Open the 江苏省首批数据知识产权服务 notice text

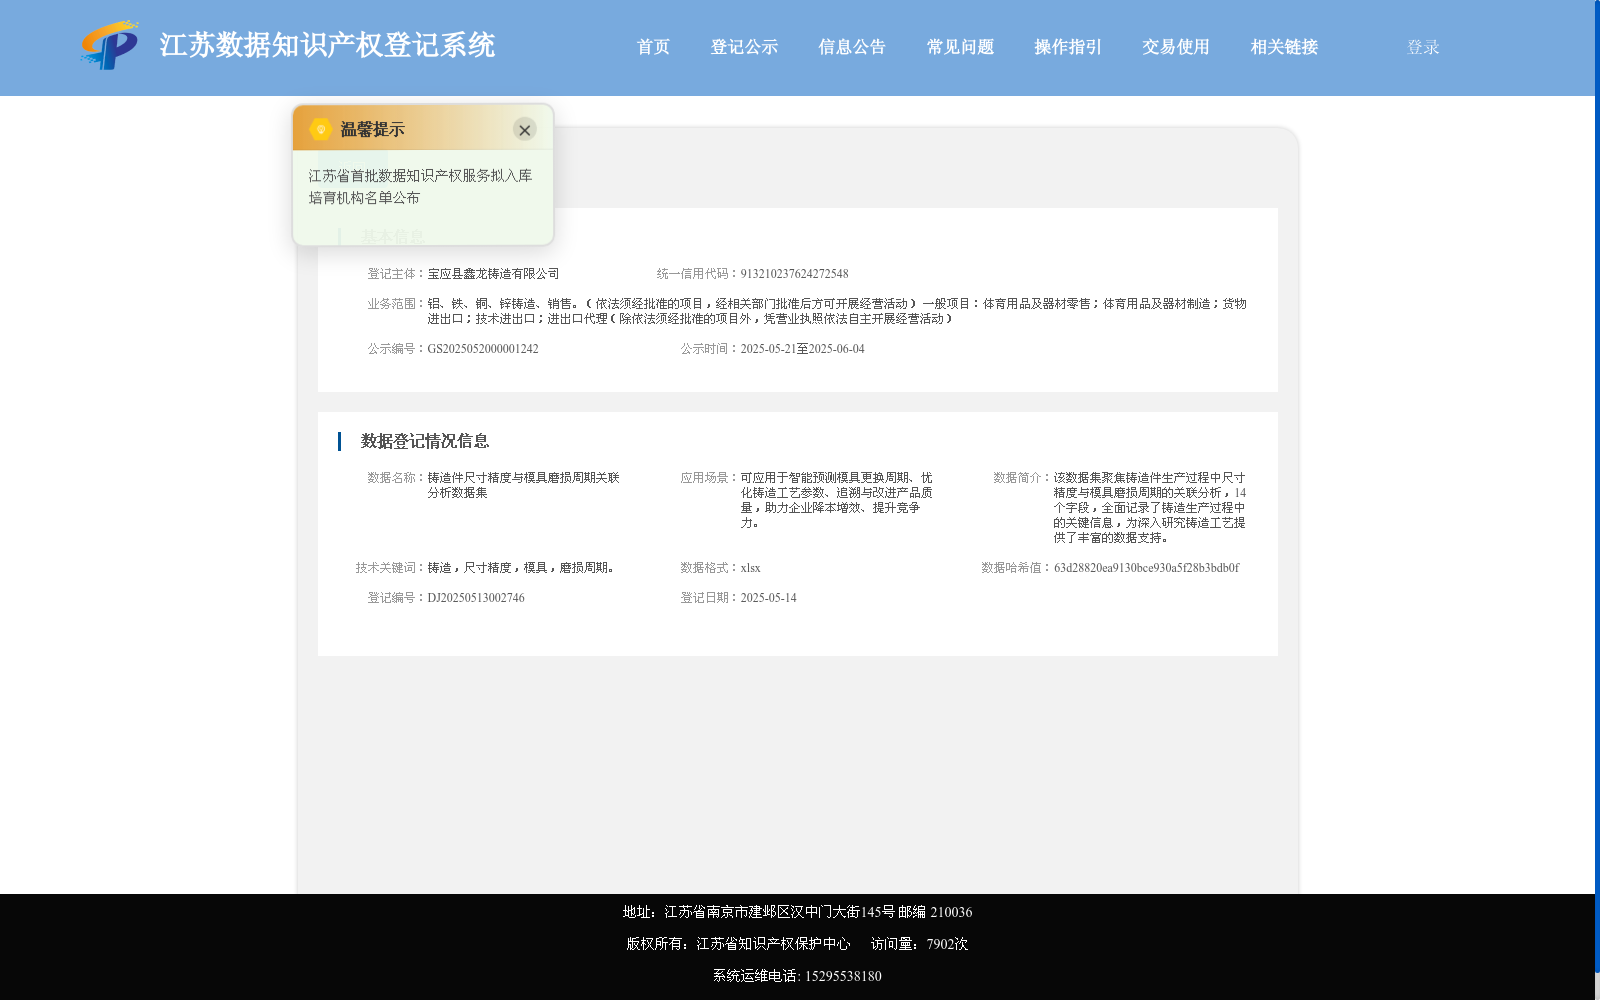tap(420, 186)
